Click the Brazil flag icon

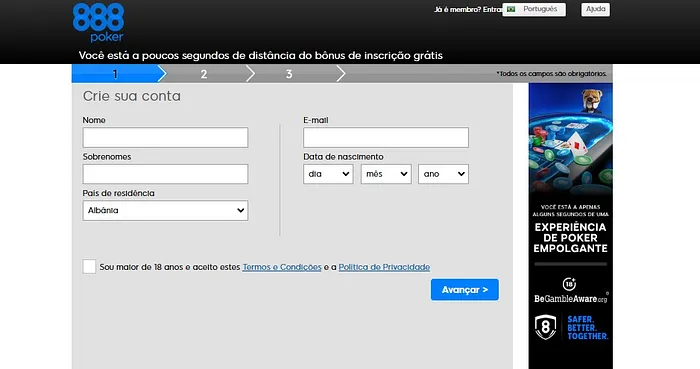point(511,9)
